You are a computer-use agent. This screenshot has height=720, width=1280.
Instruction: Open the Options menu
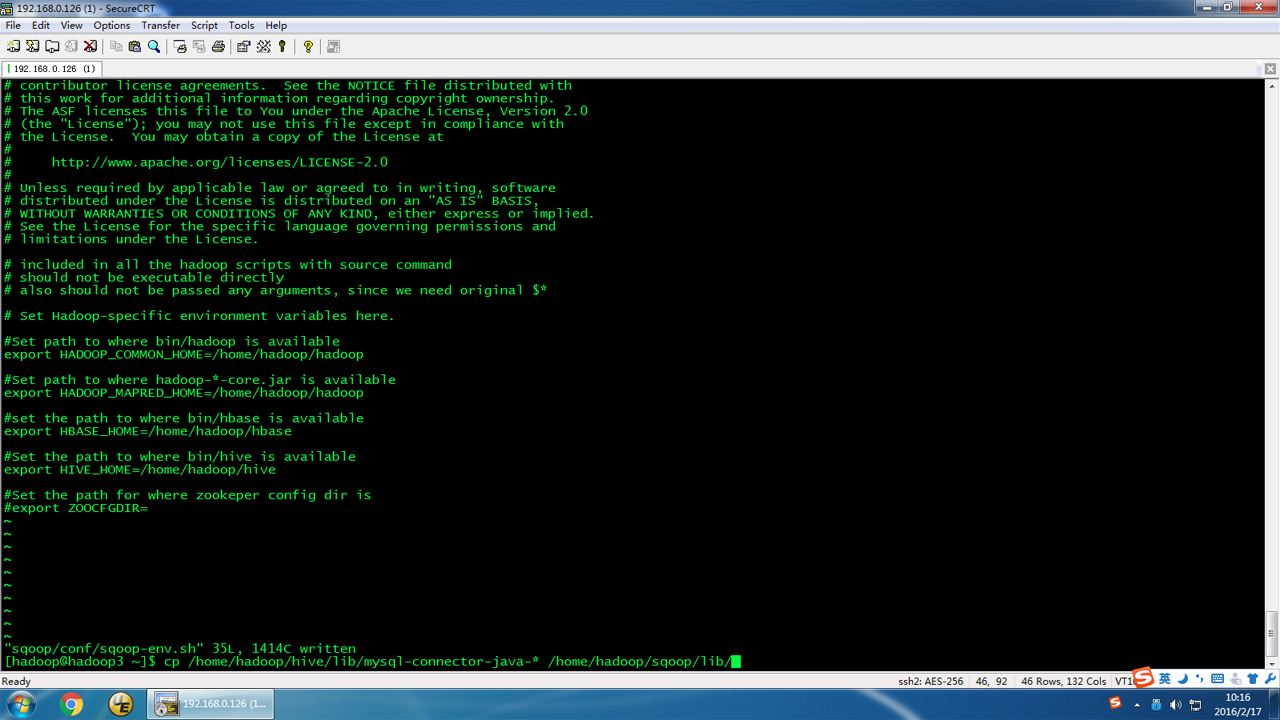point(111,25)
